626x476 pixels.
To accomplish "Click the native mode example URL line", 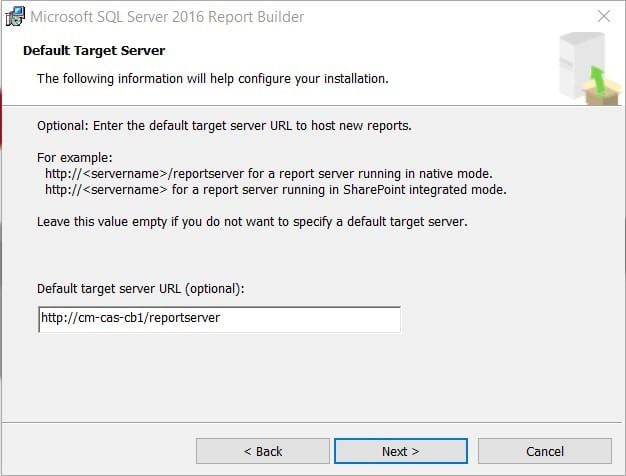I will 269,174.
